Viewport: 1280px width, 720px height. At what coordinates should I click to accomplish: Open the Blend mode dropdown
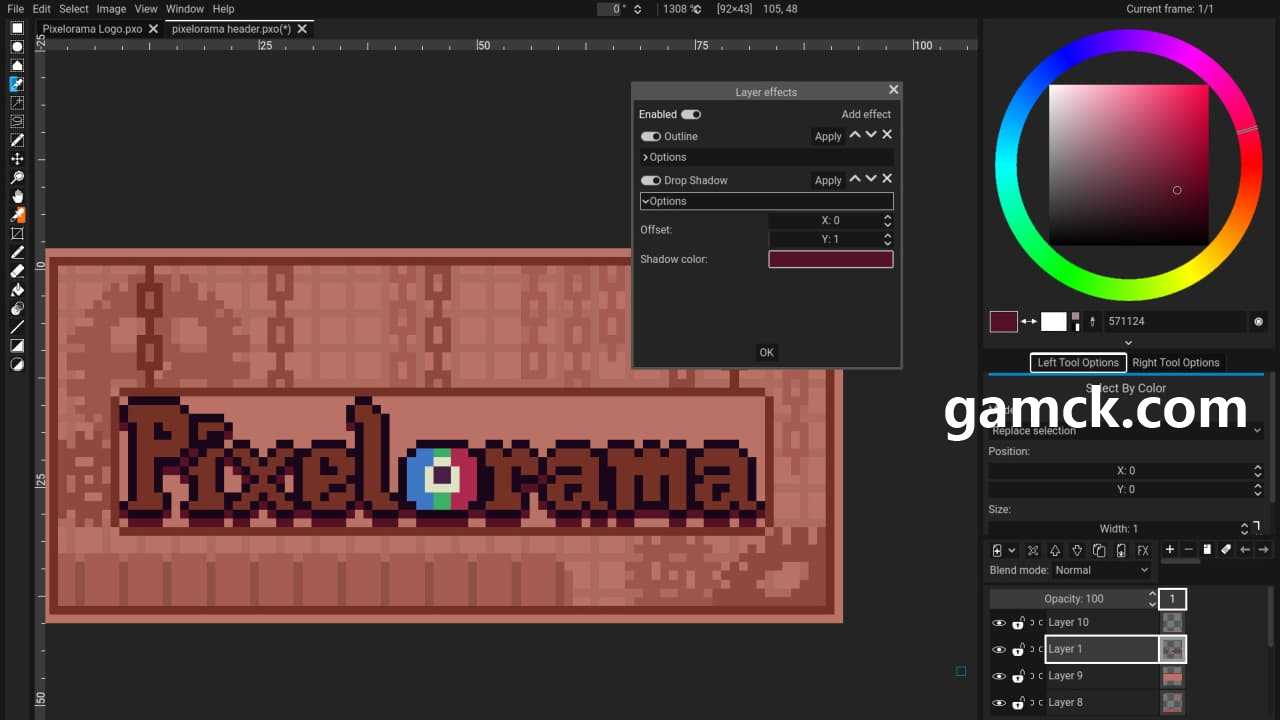click(1102, 570)
